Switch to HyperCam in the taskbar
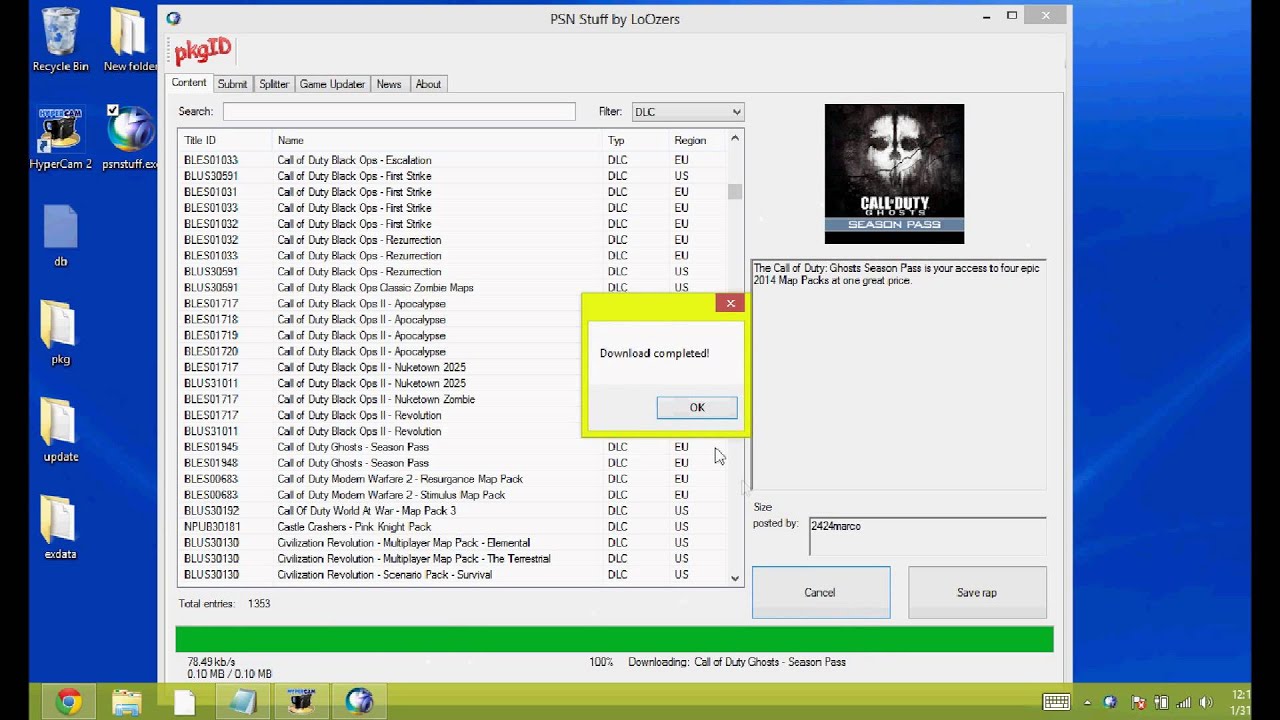This screenshot has height=720, width=1280. tap(301, 702)
